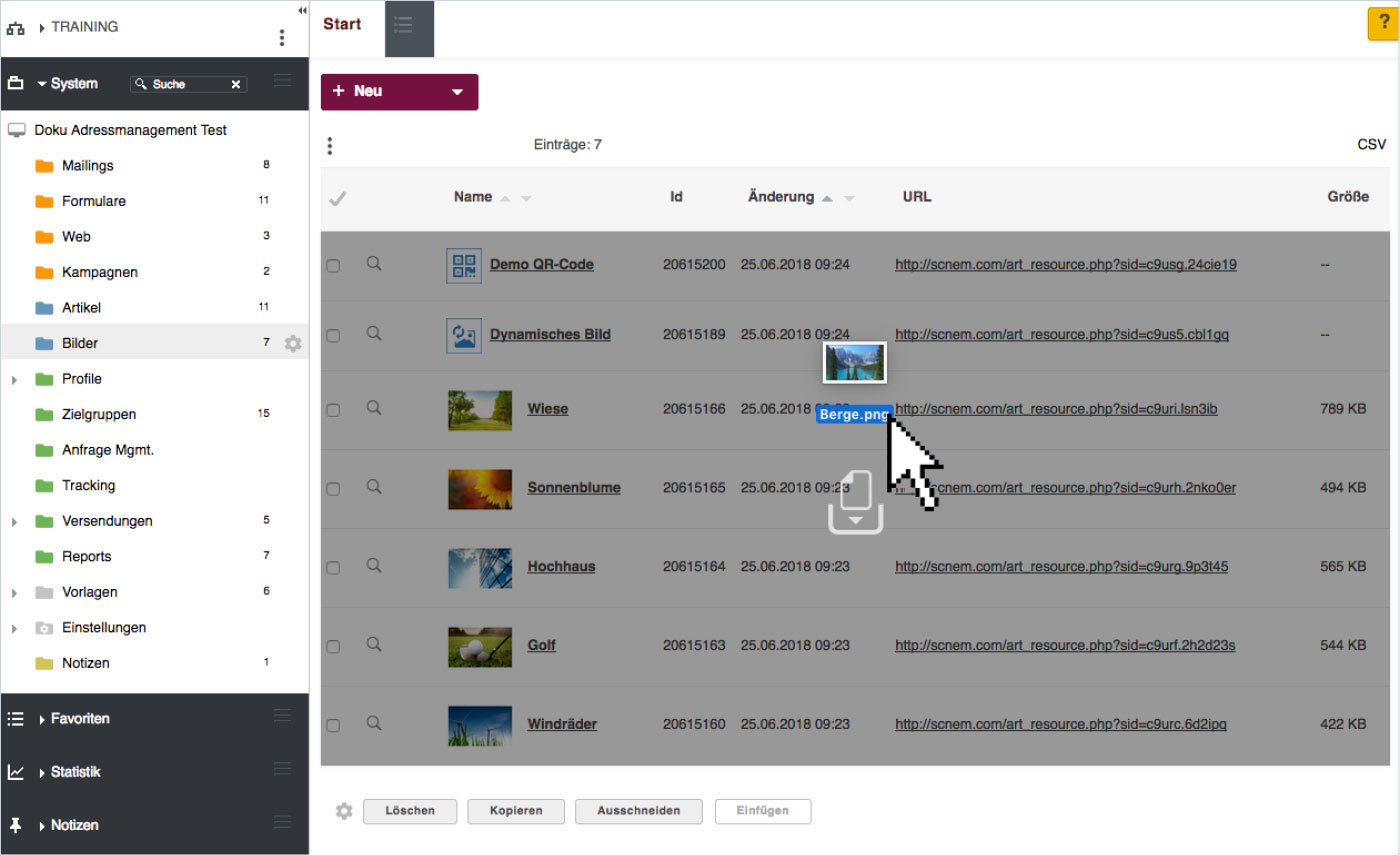Open the Hochhaus resource URL link
Screen dimensions: 1400x856
1061,566
